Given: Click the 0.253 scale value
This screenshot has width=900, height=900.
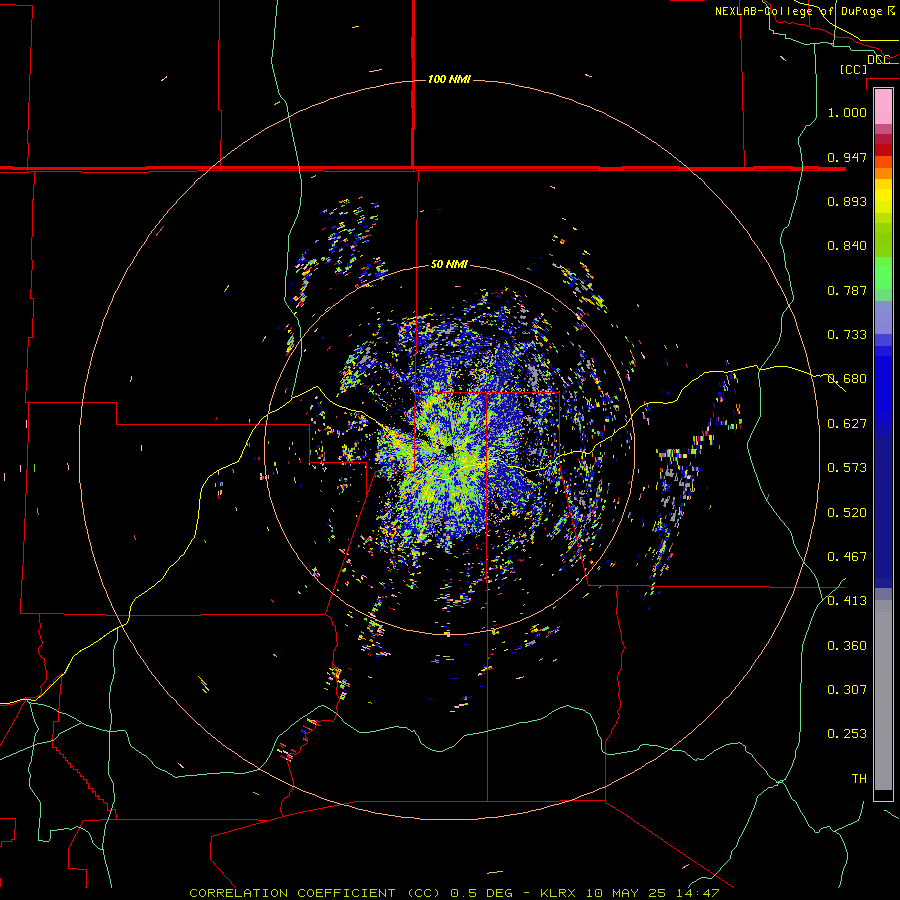Looking at the screenshot, I should (x=847, y=734).
